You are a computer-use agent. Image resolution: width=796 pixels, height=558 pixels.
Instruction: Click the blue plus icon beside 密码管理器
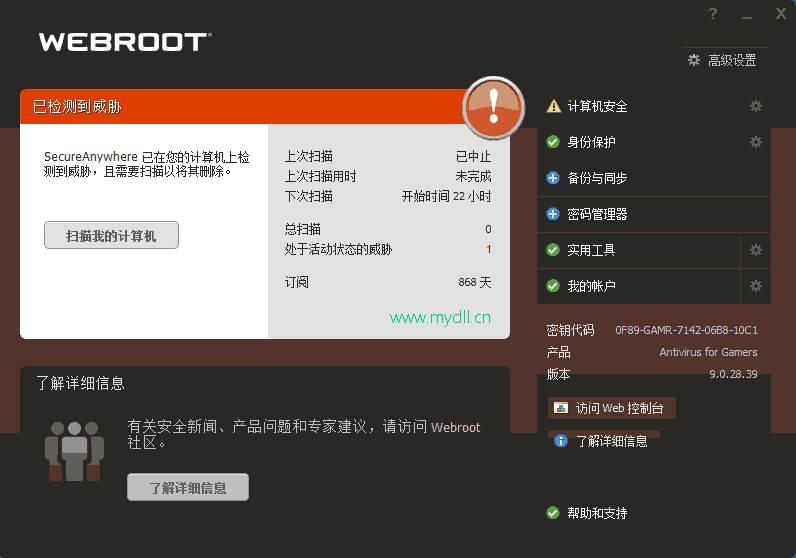tap(553, 214)
